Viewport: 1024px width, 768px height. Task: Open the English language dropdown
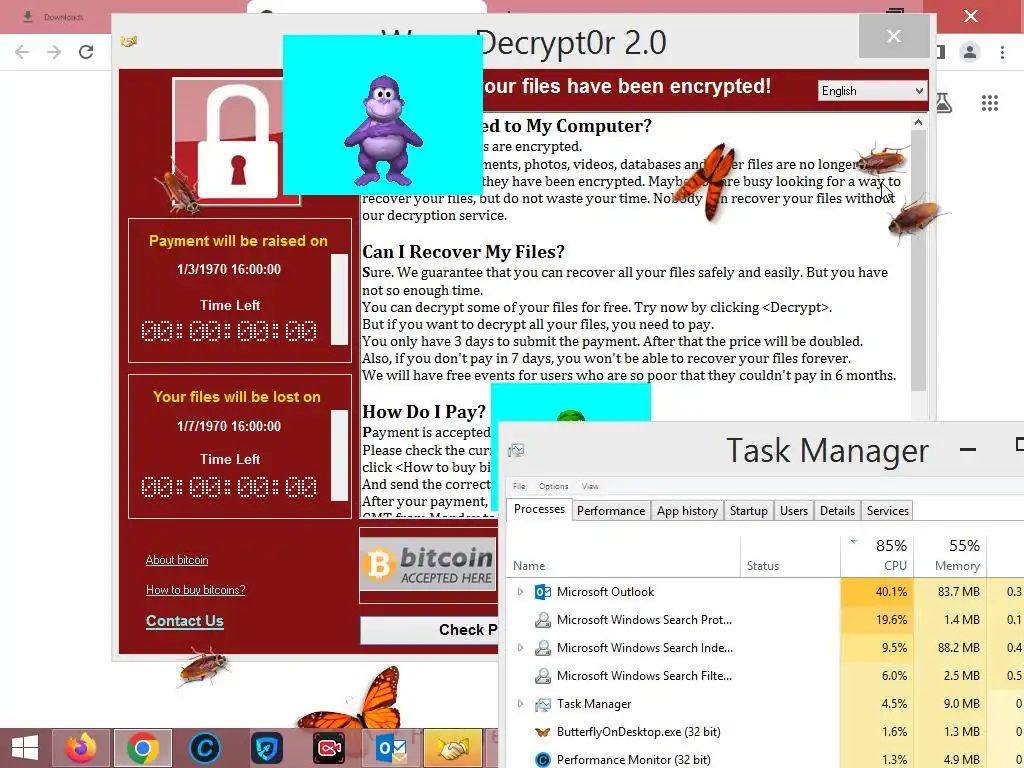coord(872,91)
